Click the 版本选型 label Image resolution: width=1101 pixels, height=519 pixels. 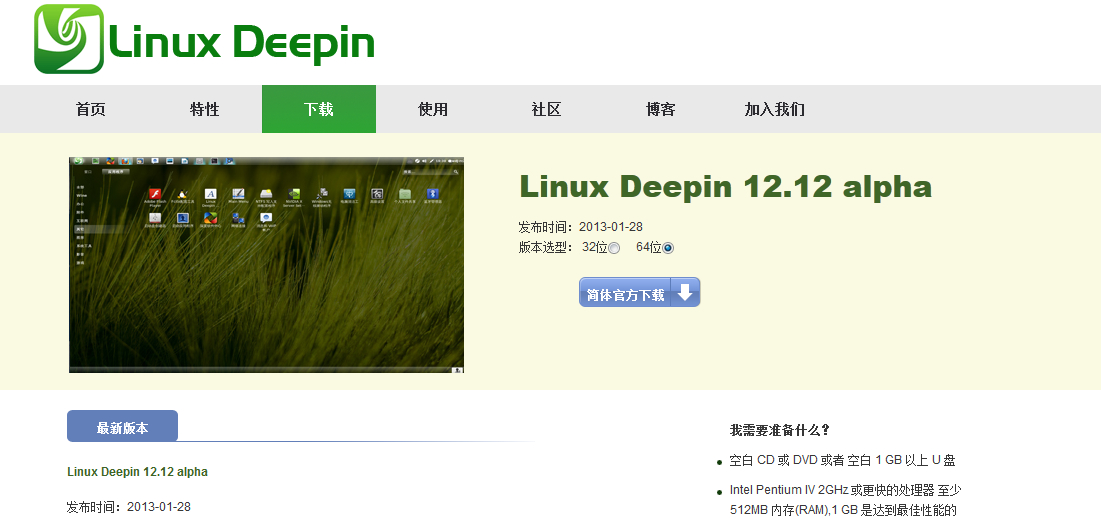point(546,247)
